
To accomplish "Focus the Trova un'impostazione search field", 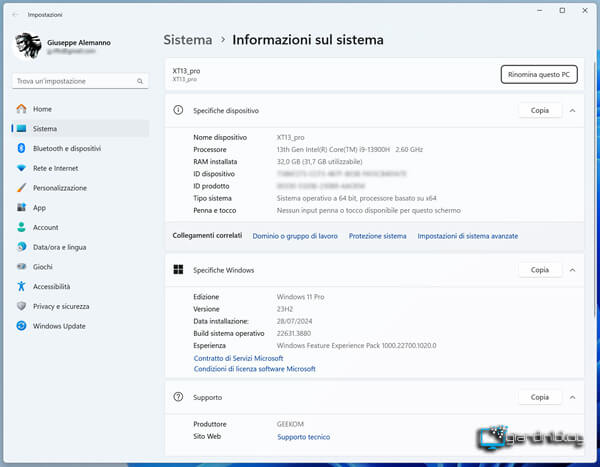I will tap(80, 81).
